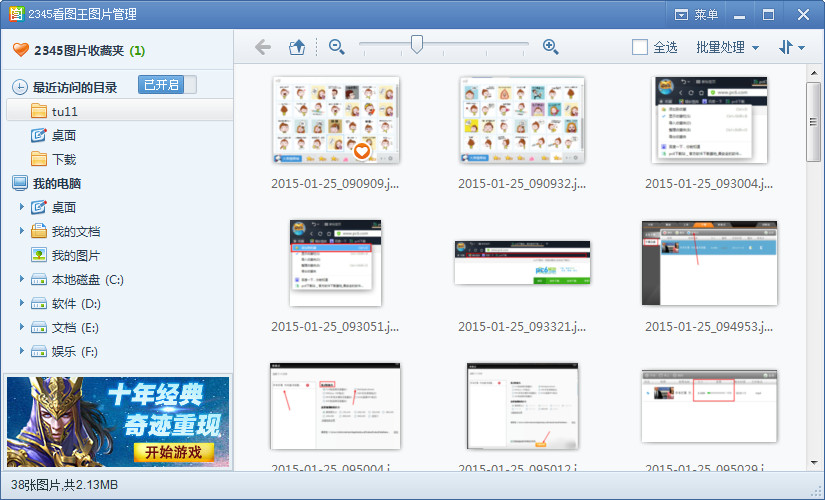Select the tu11 recent folder
Image resolution: width=825 pixels, height=500 pixels.
click(119, 111)
